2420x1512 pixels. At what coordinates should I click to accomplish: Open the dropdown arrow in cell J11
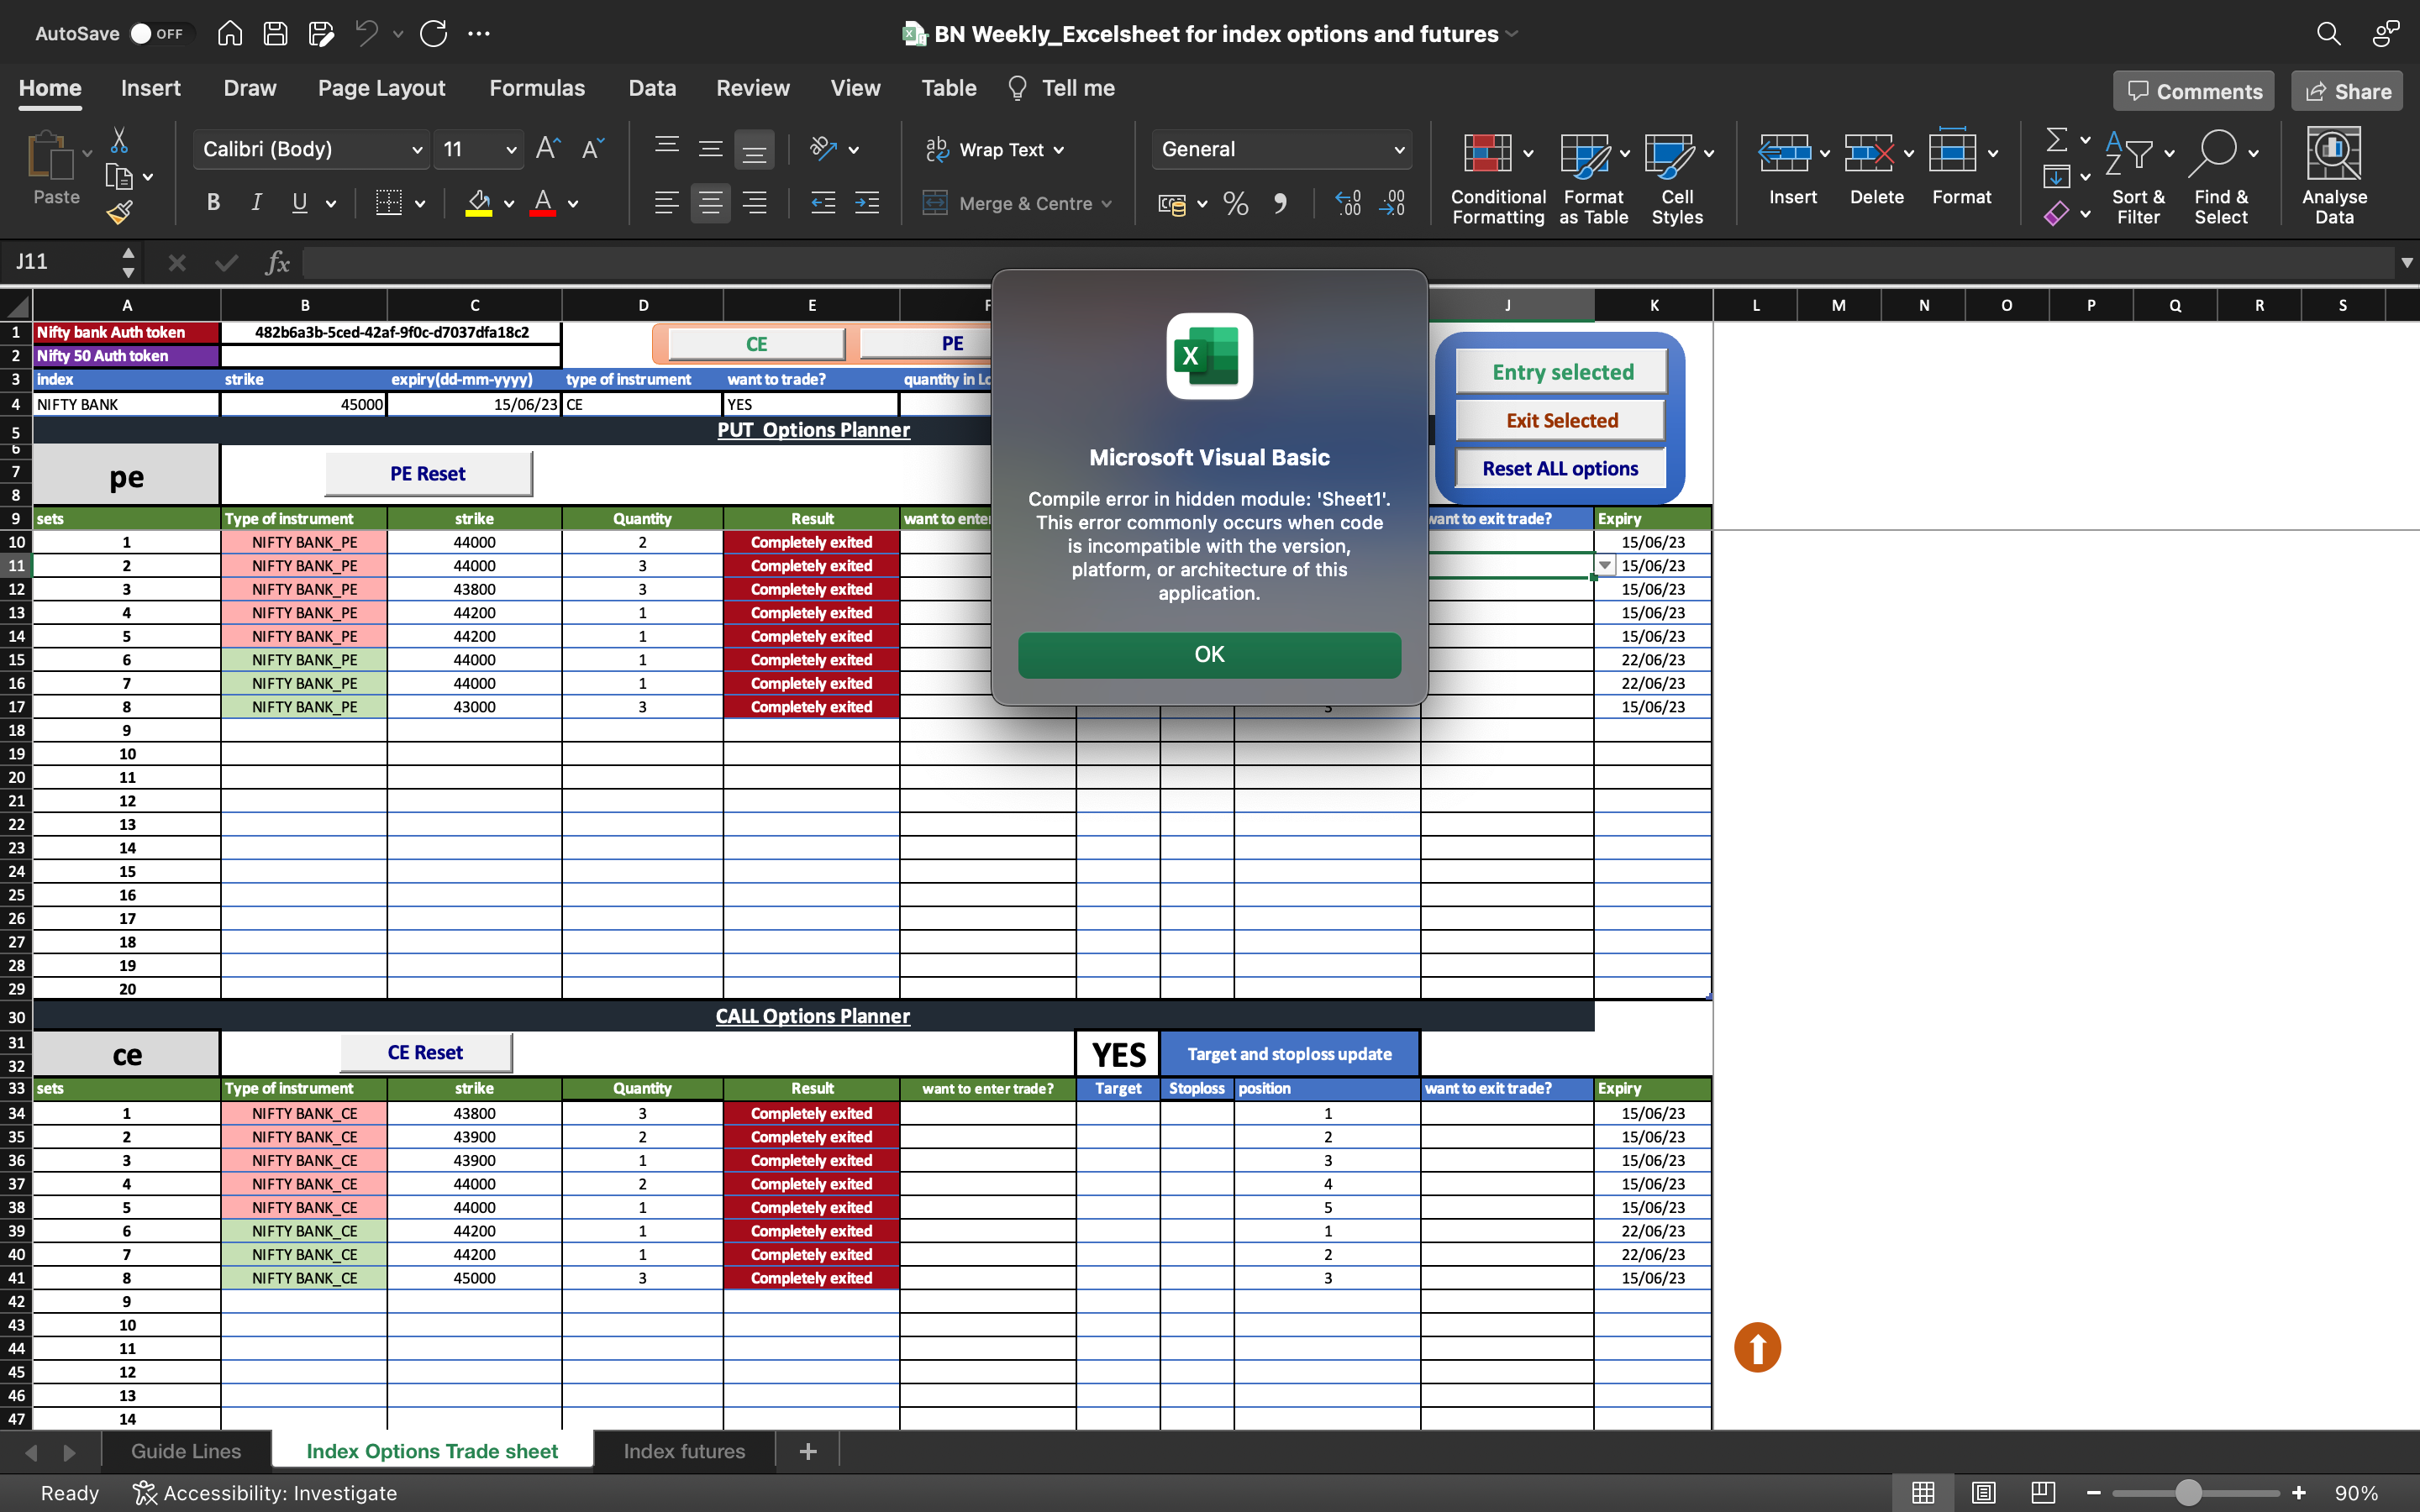tap(1604, 565)
